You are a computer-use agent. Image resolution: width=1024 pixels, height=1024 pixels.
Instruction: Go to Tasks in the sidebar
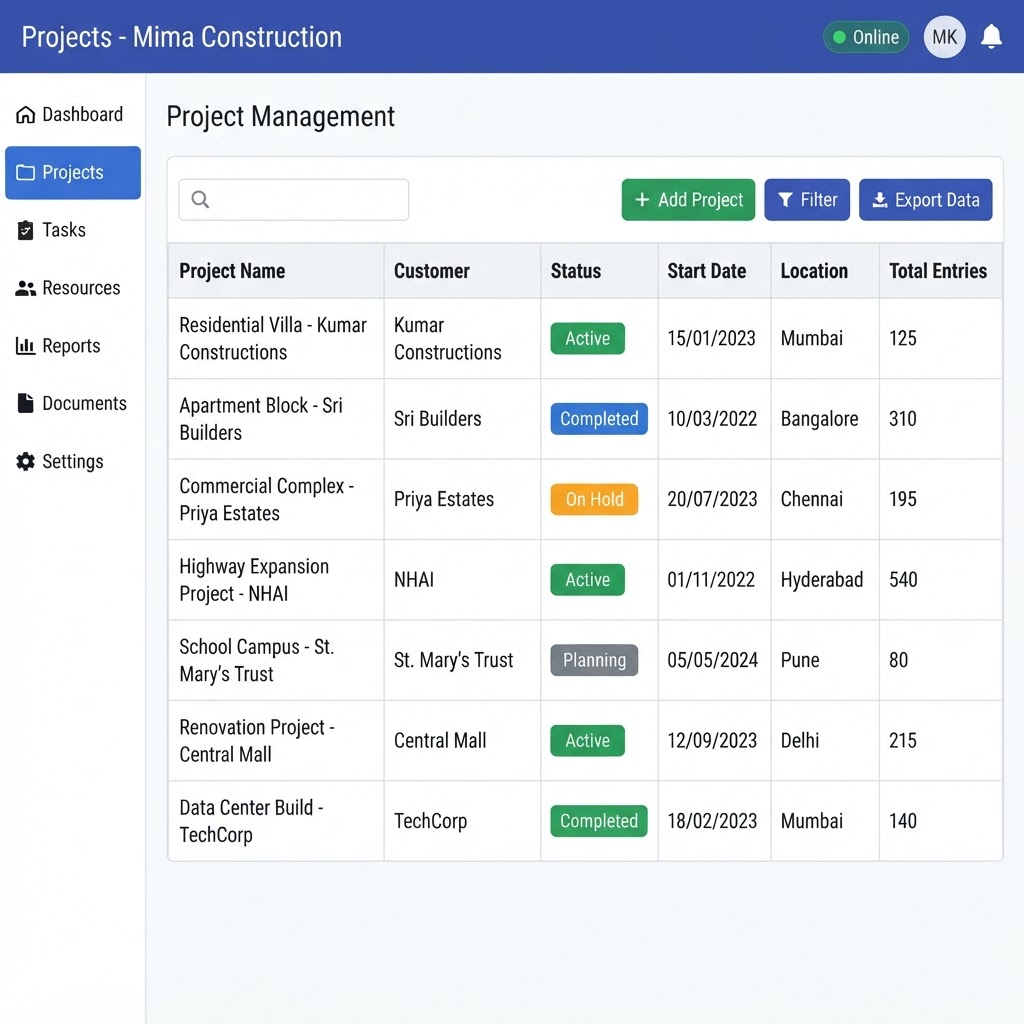(x=72, y=230)
